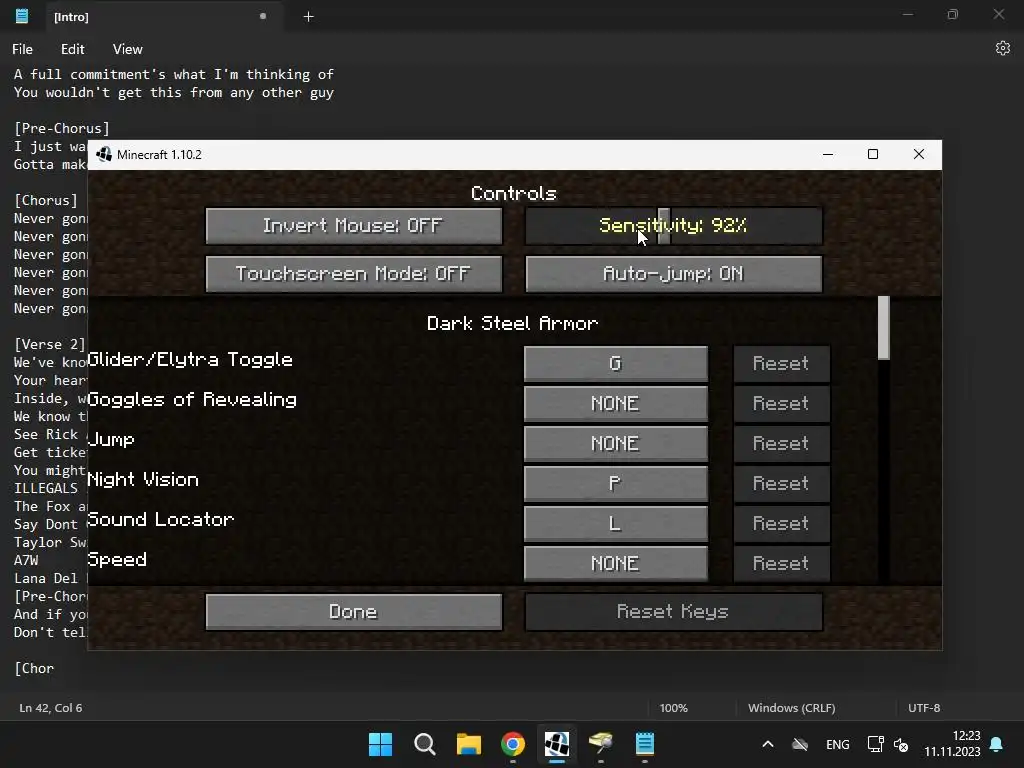This screenshot has height=768, width=1024.
Task: Open the Windows Start menu
Action: point(380,744)
